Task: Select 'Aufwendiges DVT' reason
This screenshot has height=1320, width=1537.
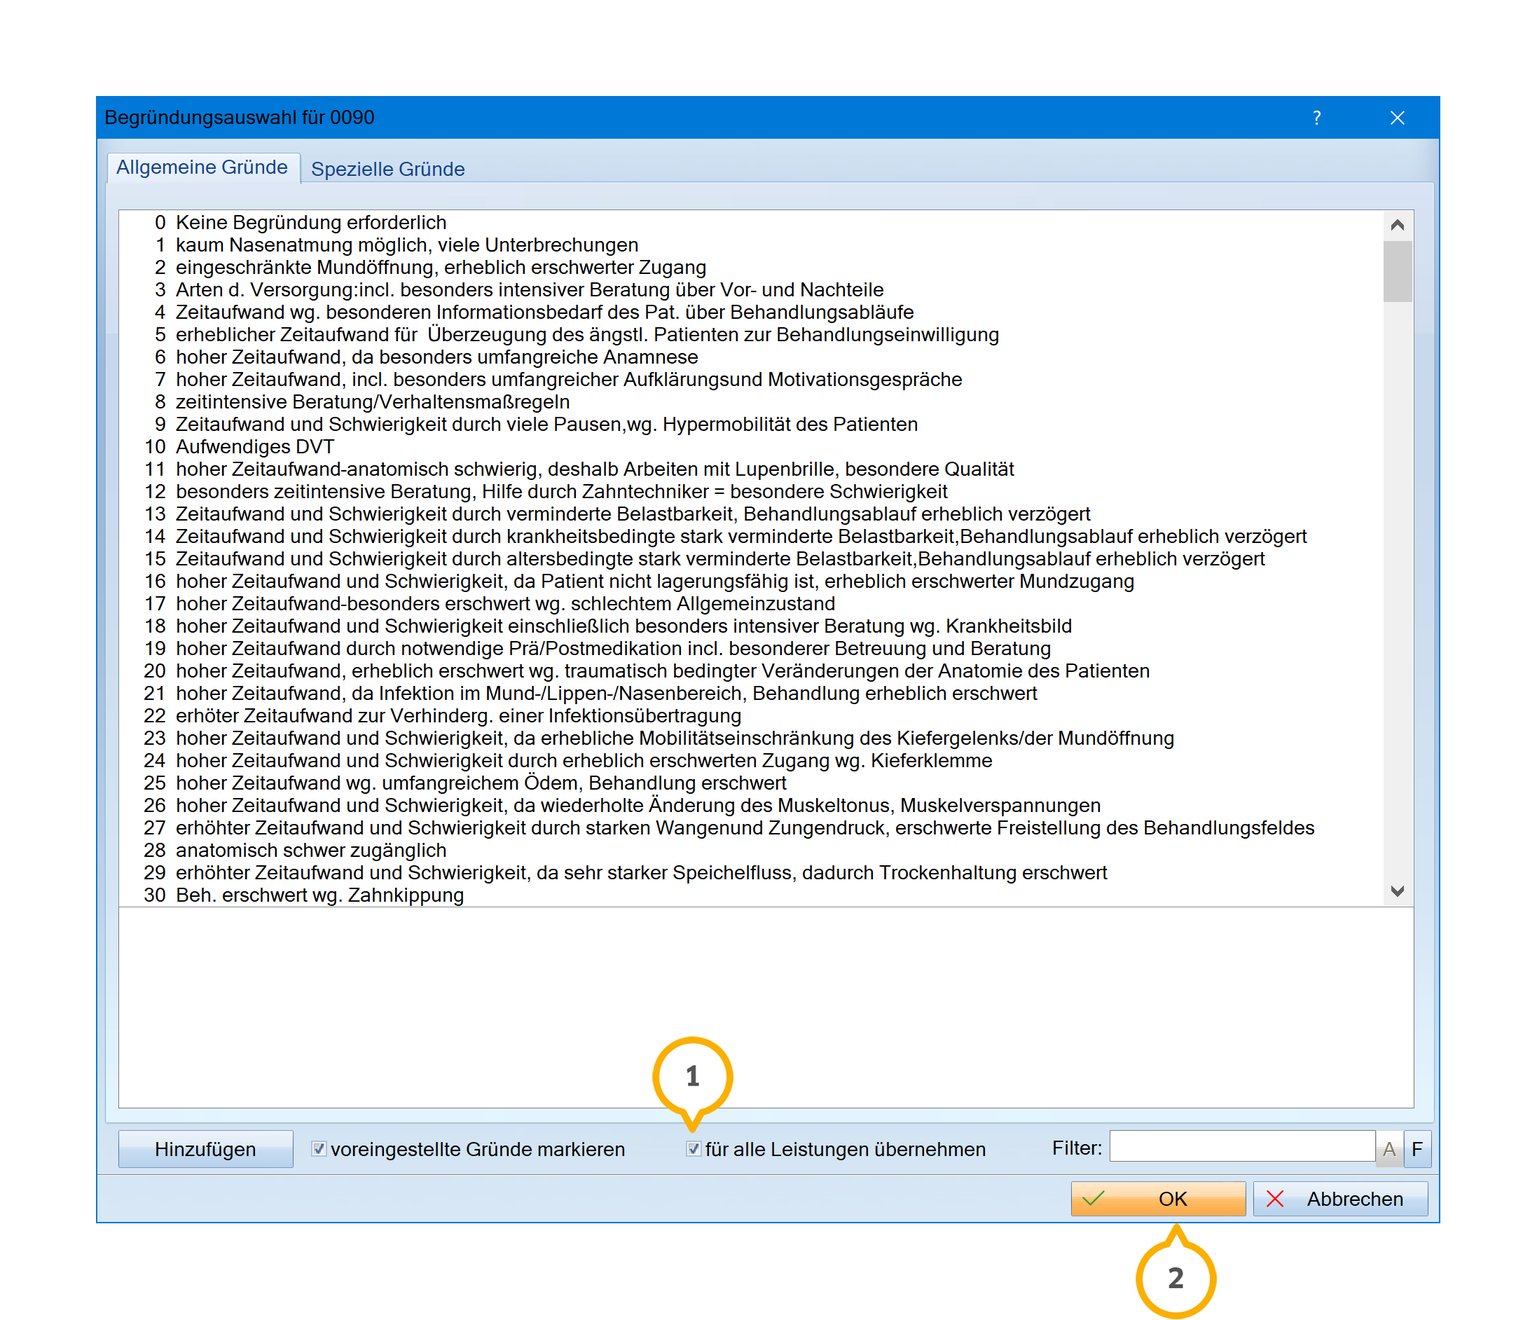Action: (x=750, y=447)
